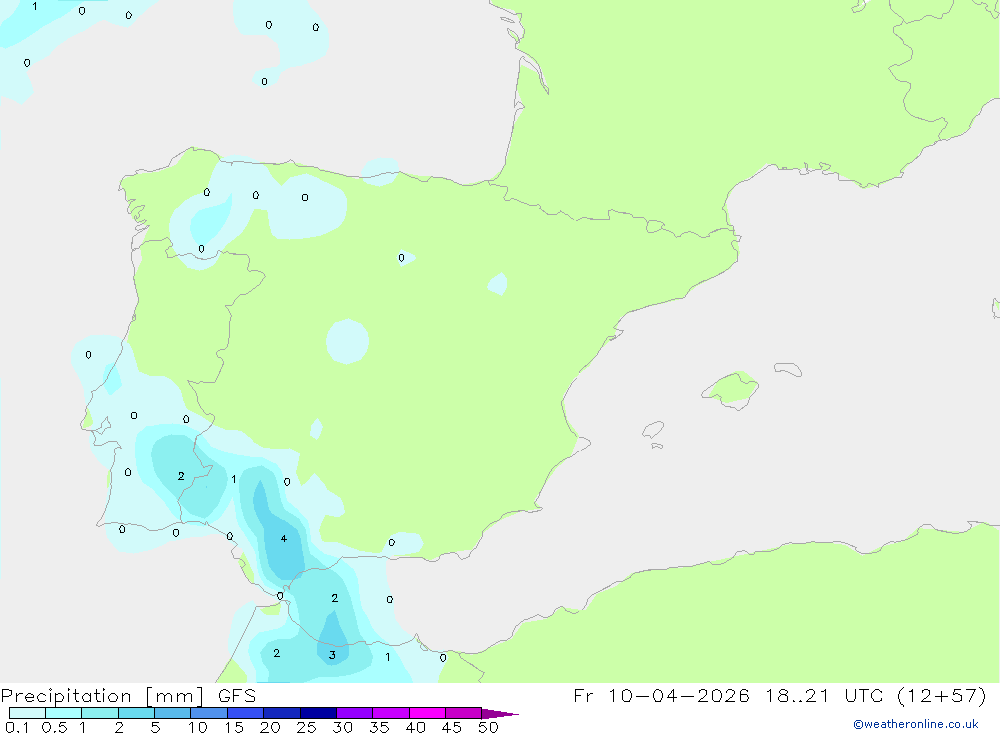1000x733 pixels.
Task: Click the 25–30 mm legend color swatch
Action: point(318,713)
